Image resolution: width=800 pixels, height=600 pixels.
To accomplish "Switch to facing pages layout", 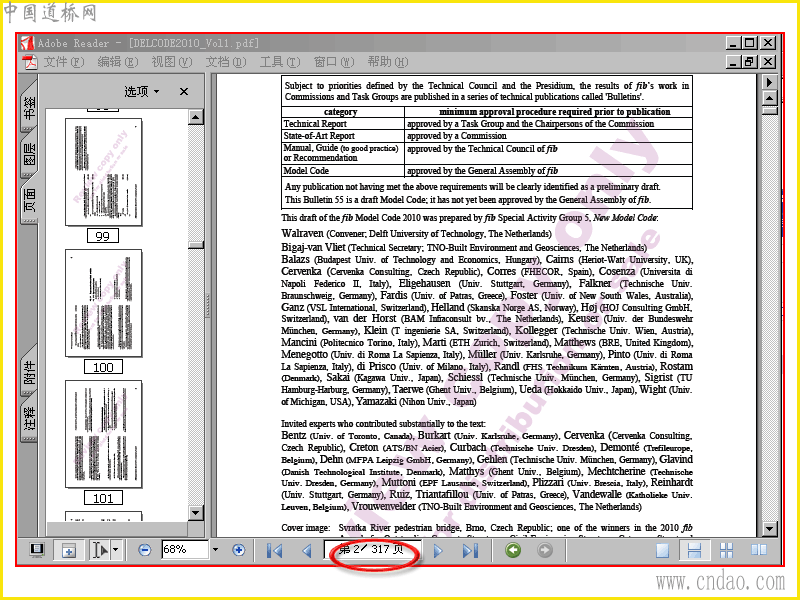I will point(759,550).
